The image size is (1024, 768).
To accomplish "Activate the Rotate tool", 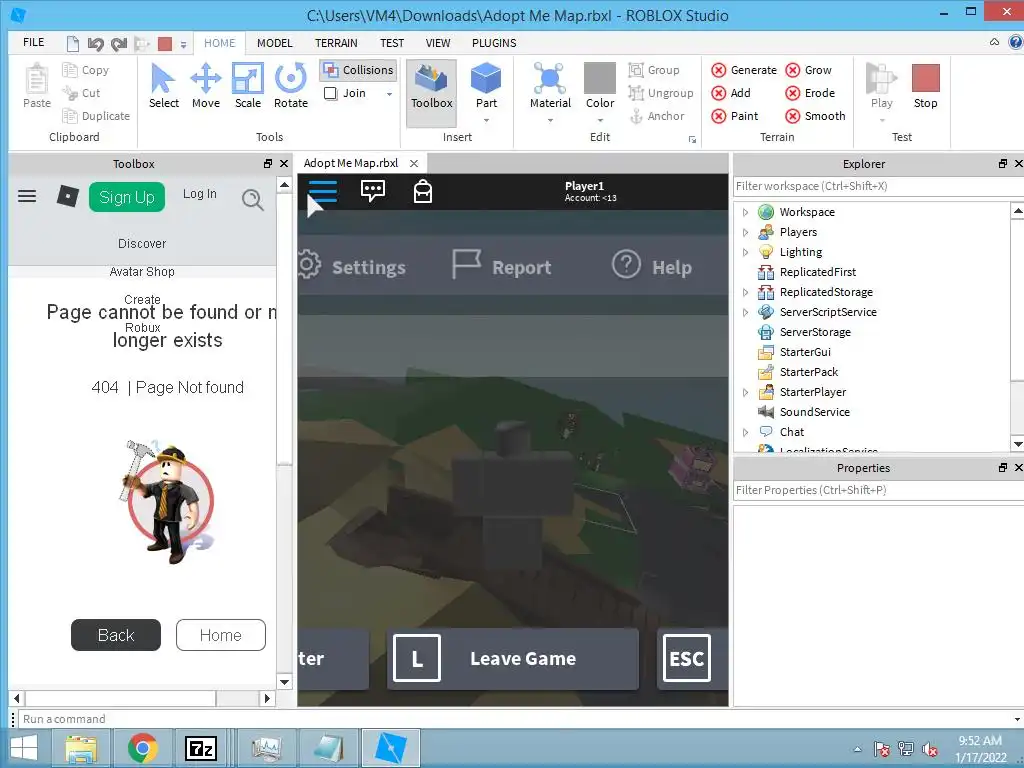I will 291,86.
